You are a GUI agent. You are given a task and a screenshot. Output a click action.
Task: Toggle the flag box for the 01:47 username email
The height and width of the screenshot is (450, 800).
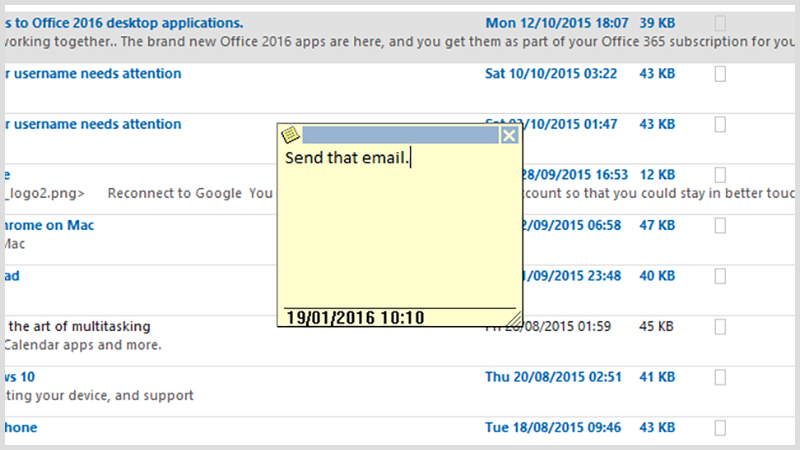(x=720, y=124)
